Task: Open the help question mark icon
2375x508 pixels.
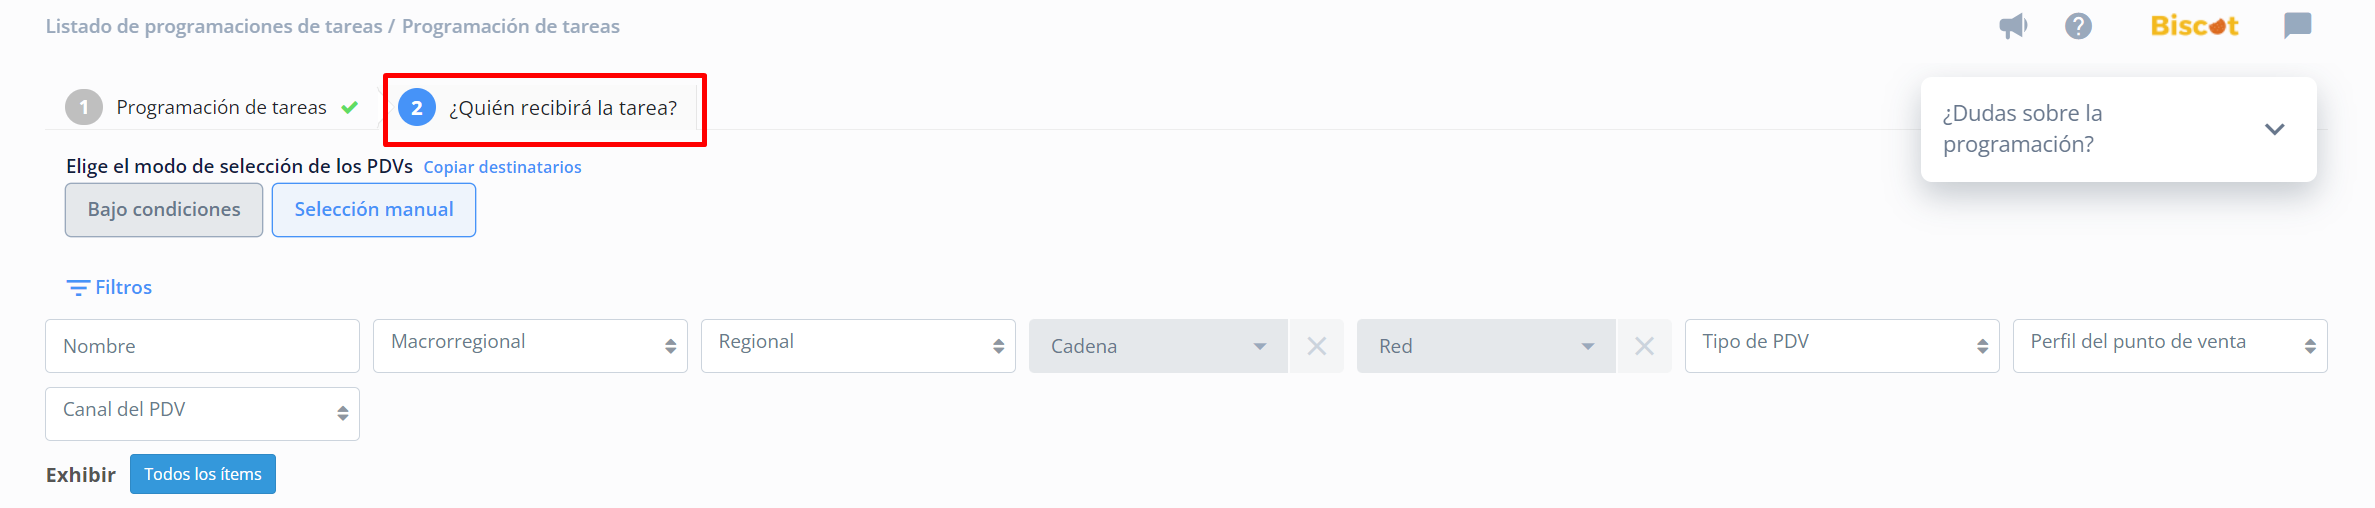Action: (x=2079, y=26)
